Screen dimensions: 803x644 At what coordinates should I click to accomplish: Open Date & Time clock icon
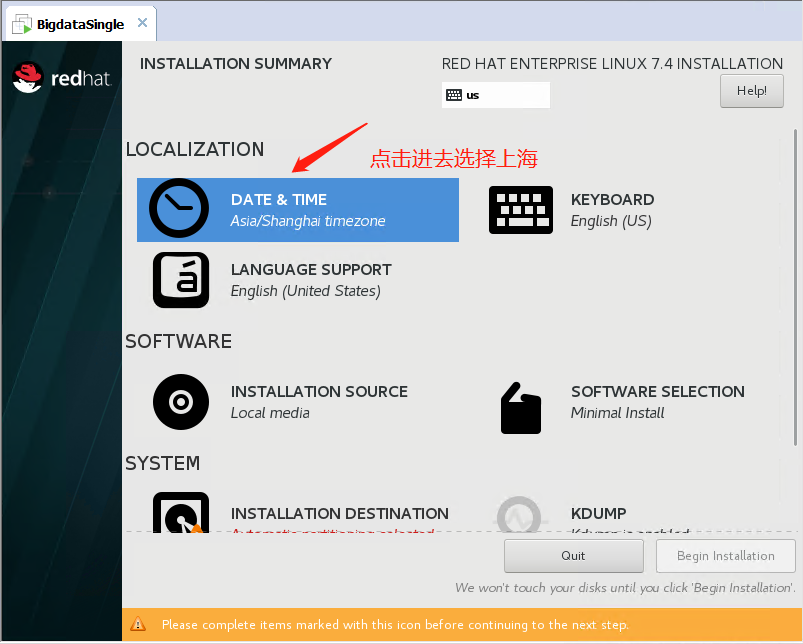coord(179,208)
